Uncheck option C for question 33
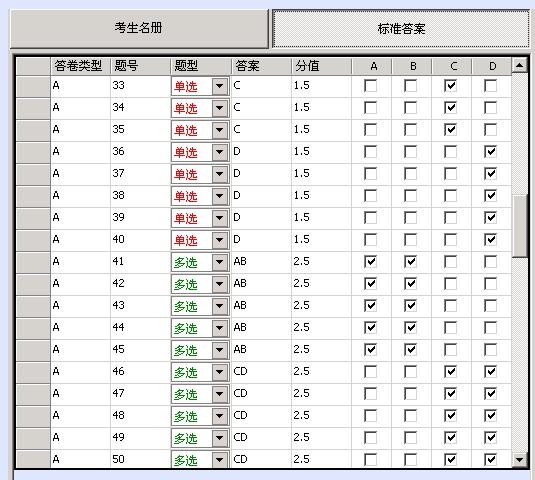 tap(450, 86)
